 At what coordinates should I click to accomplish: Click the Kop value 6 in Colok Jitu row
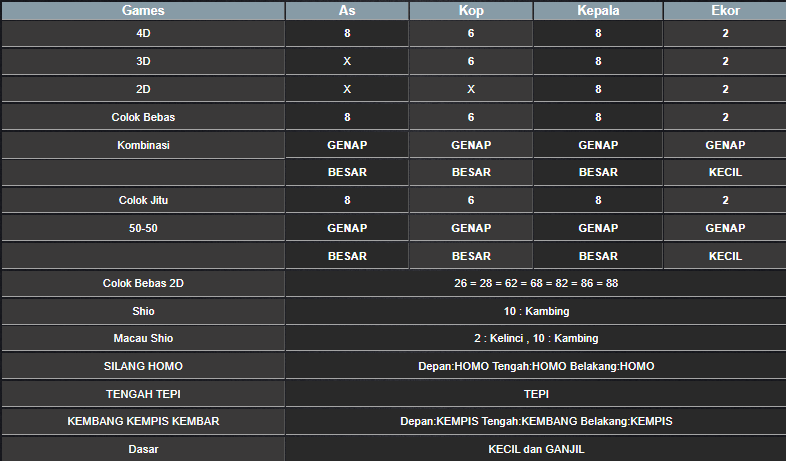click(471, 200)
